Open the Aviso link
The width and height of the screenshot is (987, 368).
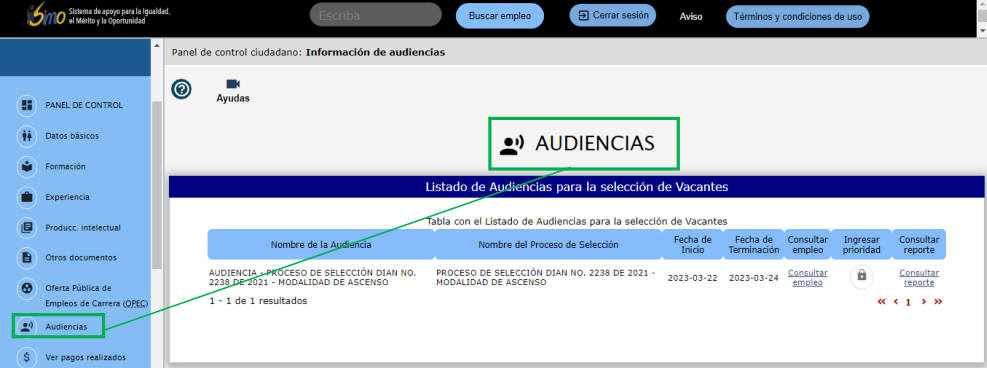691,17
